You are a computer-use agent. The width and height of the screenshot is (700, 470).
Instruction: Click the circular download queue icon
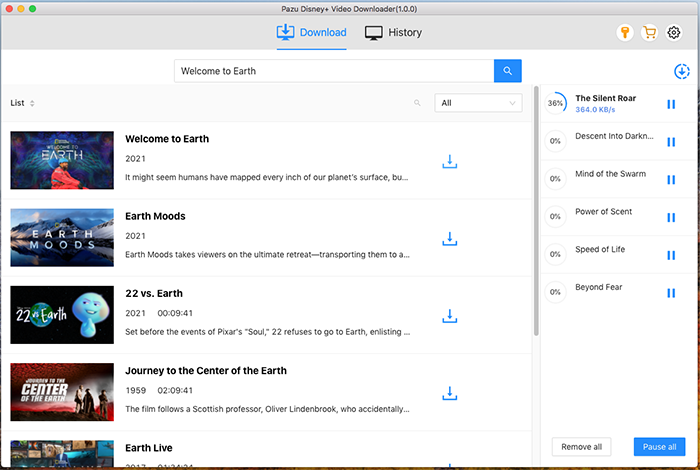pyautogui.click(x=682, y=71)
